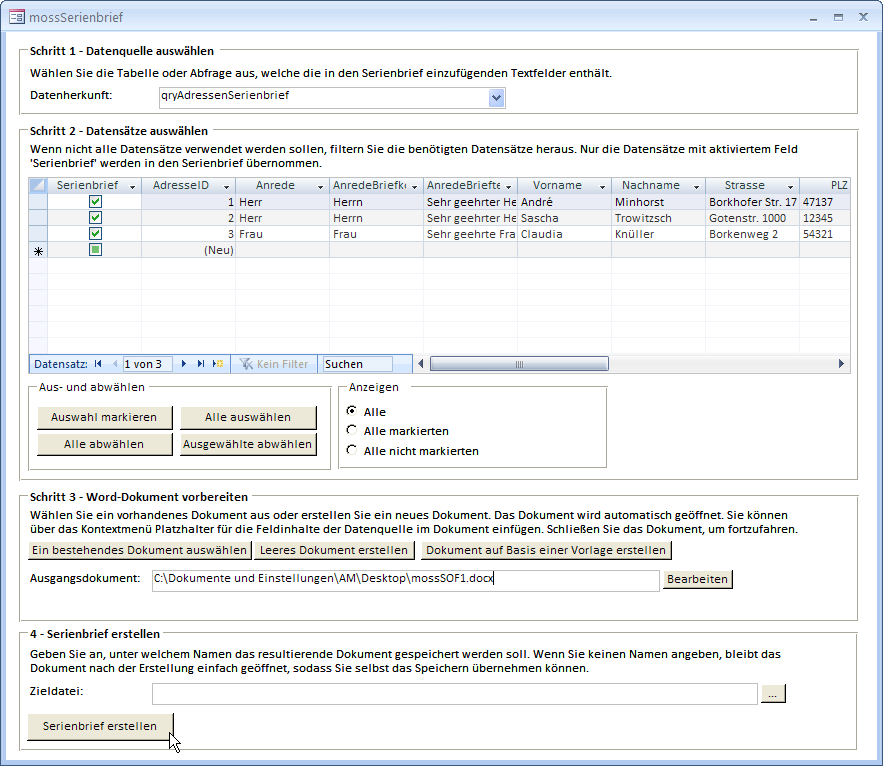Image resolution: width=883 pixels, height=766 pixels.
Task: Click the select-all corner of the datasheet
Action: coord(38,185)
